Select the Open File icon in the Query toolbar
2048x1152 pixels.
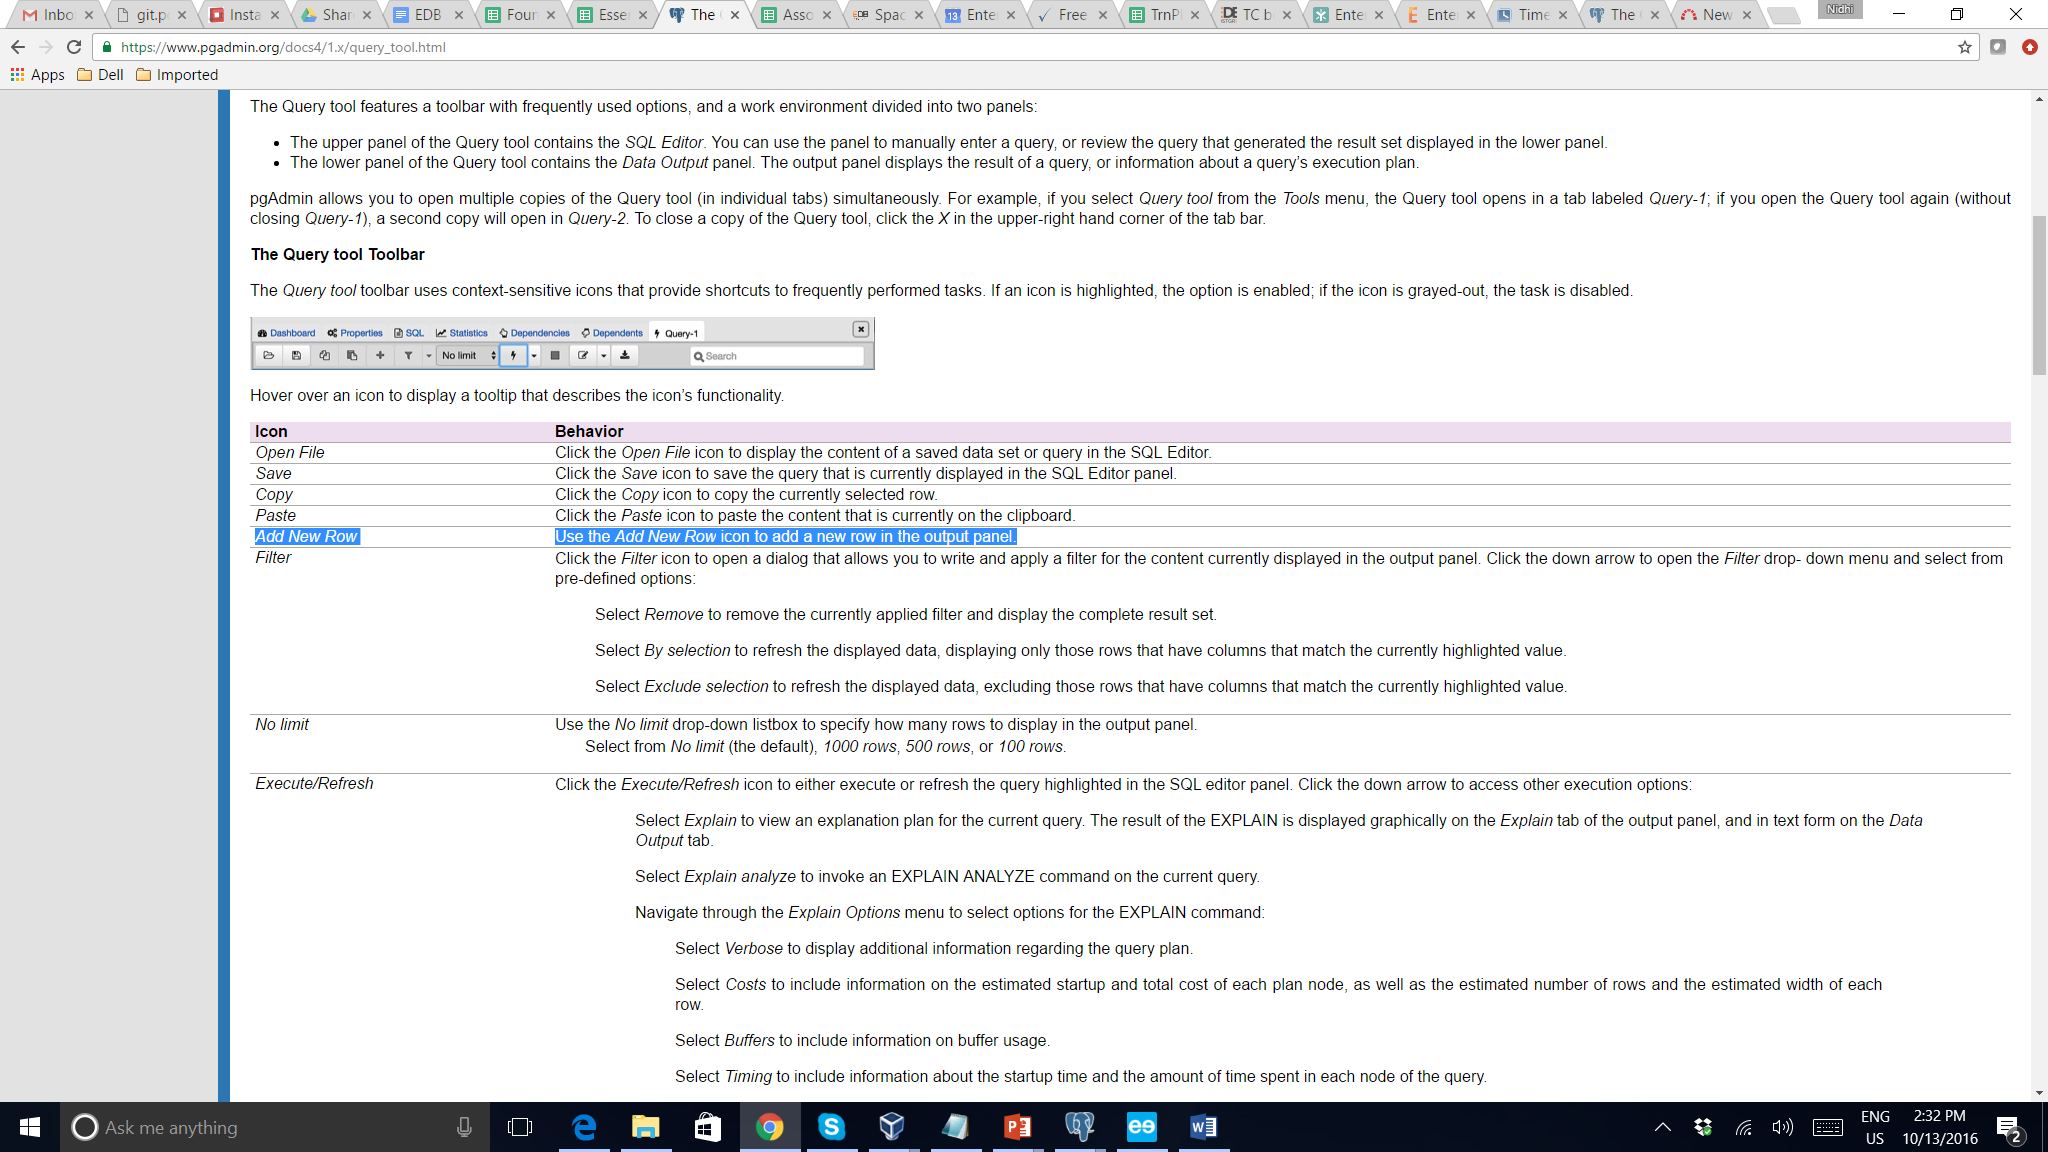point(268,355)
